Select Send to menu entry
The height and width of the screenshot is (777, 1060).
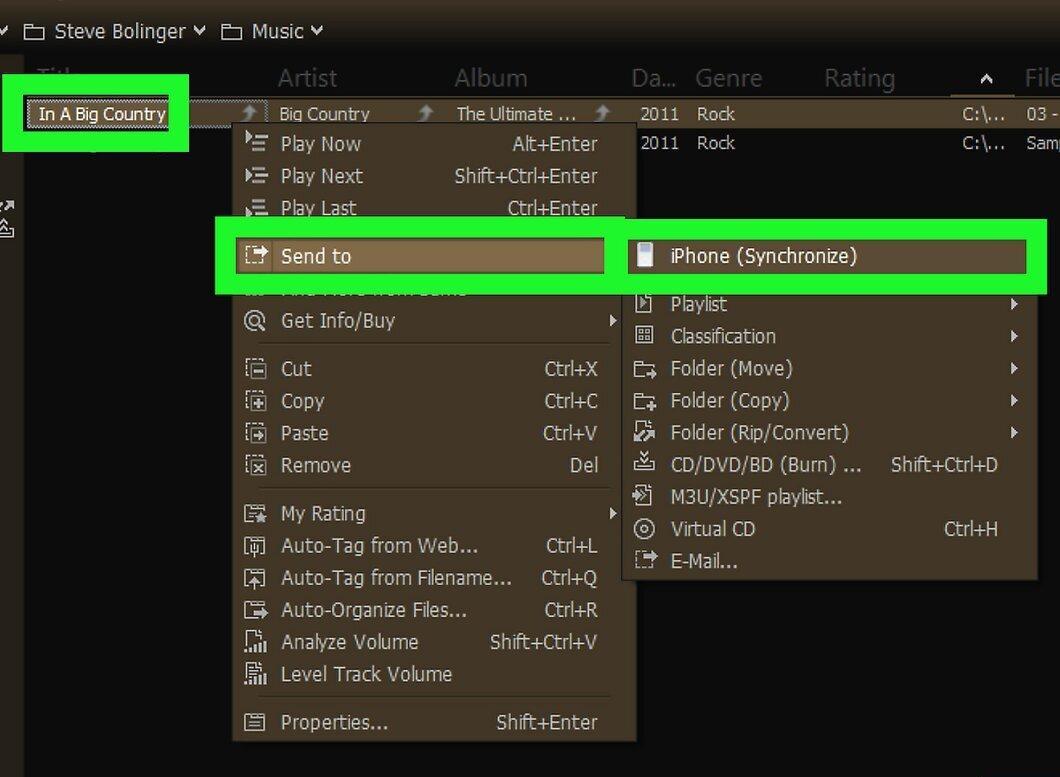[420, 256]
